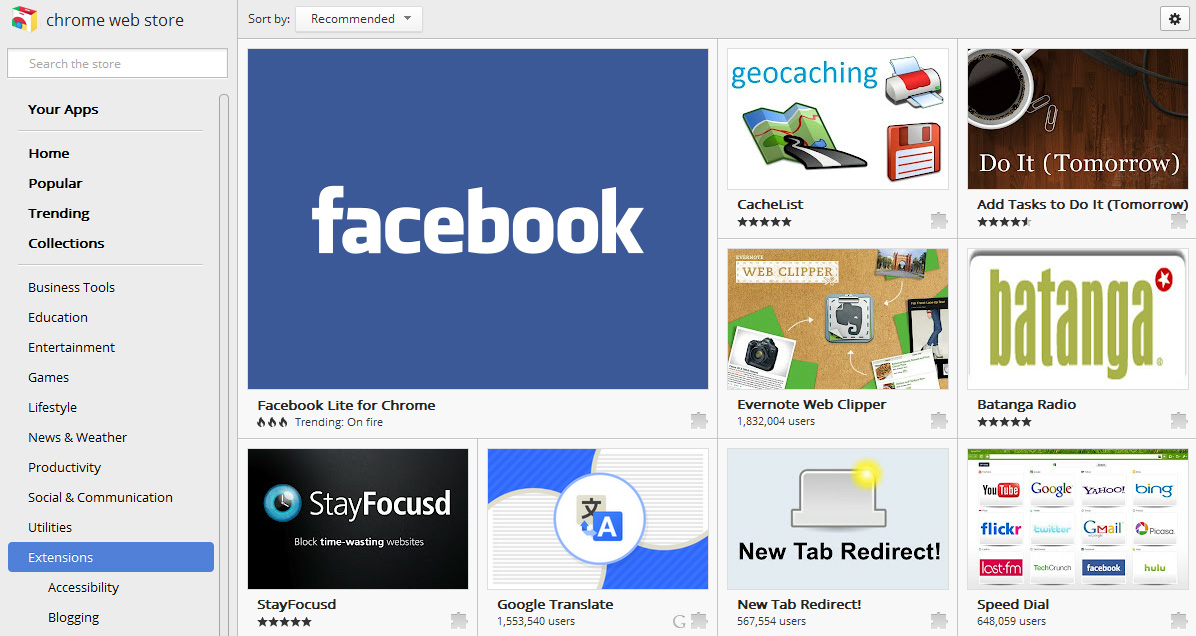Open the Chrome Web Store logo
Image resolution: width=1196 pixels, height=636 pixels.
[97, 18]
